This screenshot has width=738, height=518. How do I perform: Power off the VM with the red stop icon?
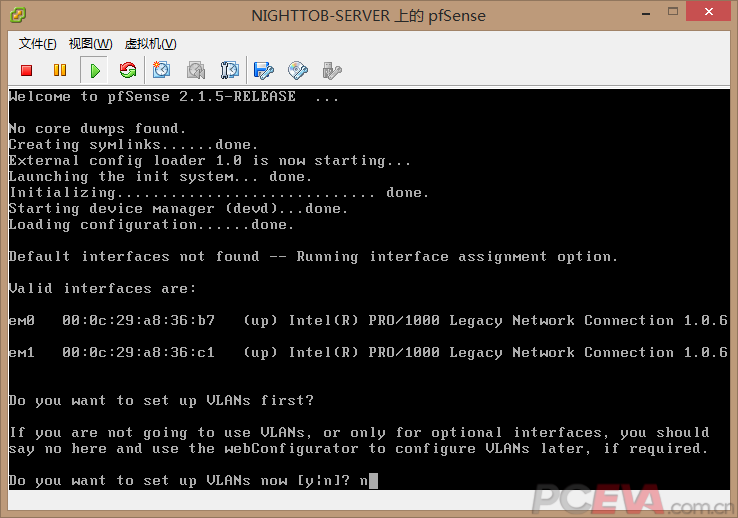[27, 70]
